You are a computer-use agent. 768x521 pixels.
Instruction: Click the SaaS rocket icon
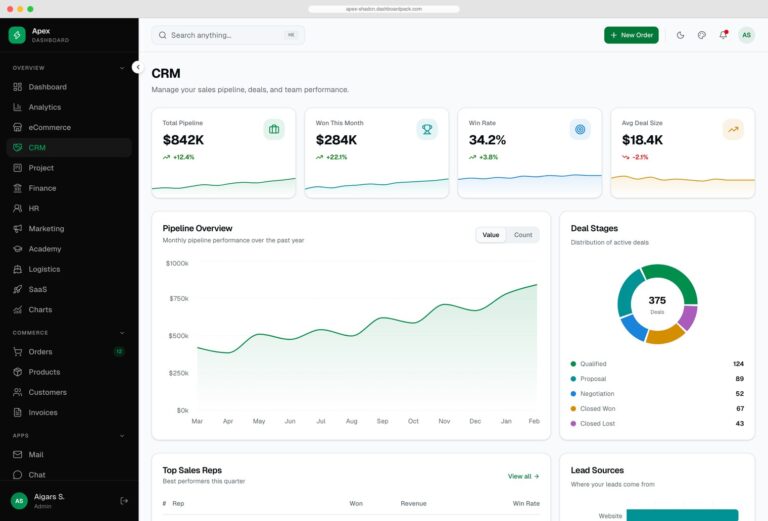[x=18, y=289]
